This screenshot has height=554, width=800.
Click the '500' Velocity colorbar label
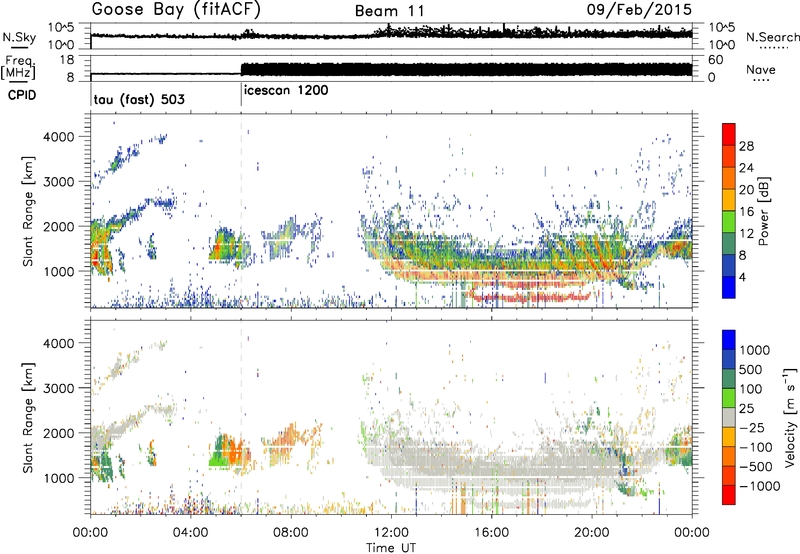750,370
